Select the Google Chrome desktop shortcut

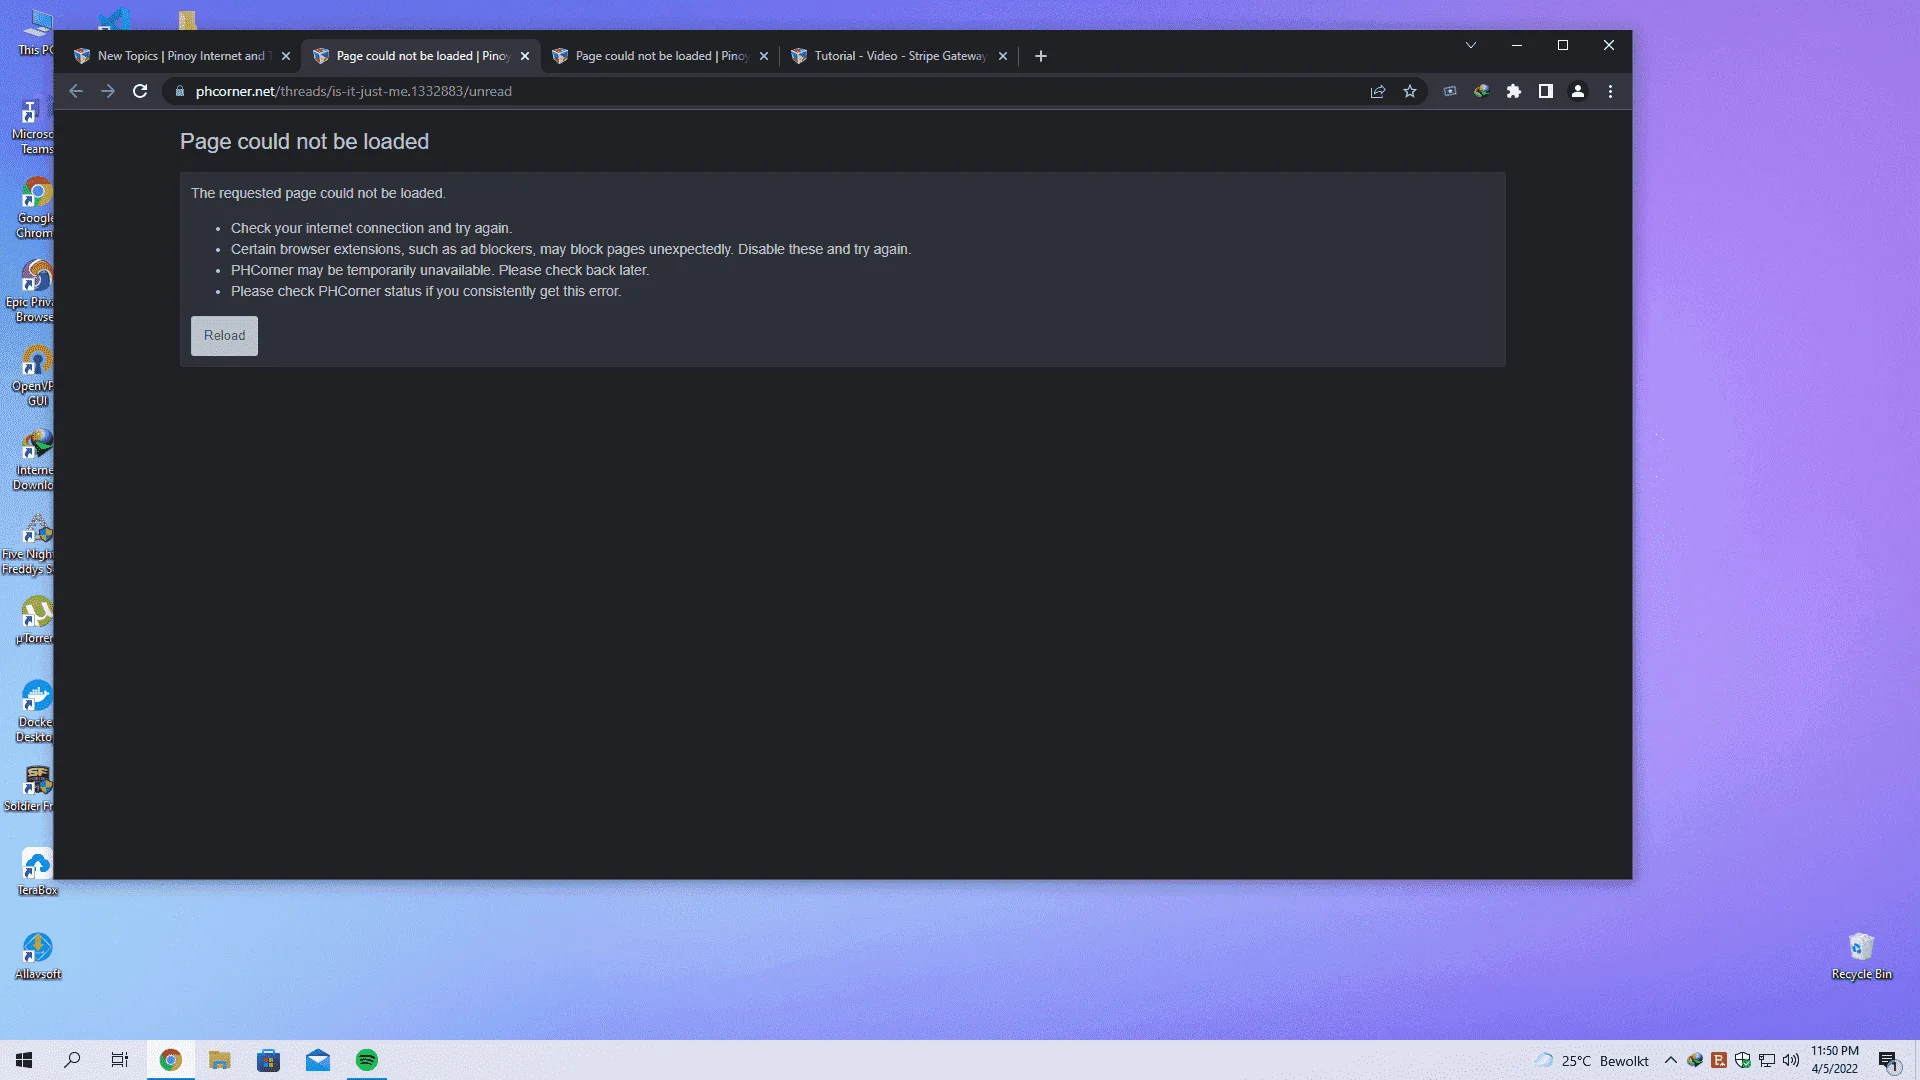[x=36, y=207]
